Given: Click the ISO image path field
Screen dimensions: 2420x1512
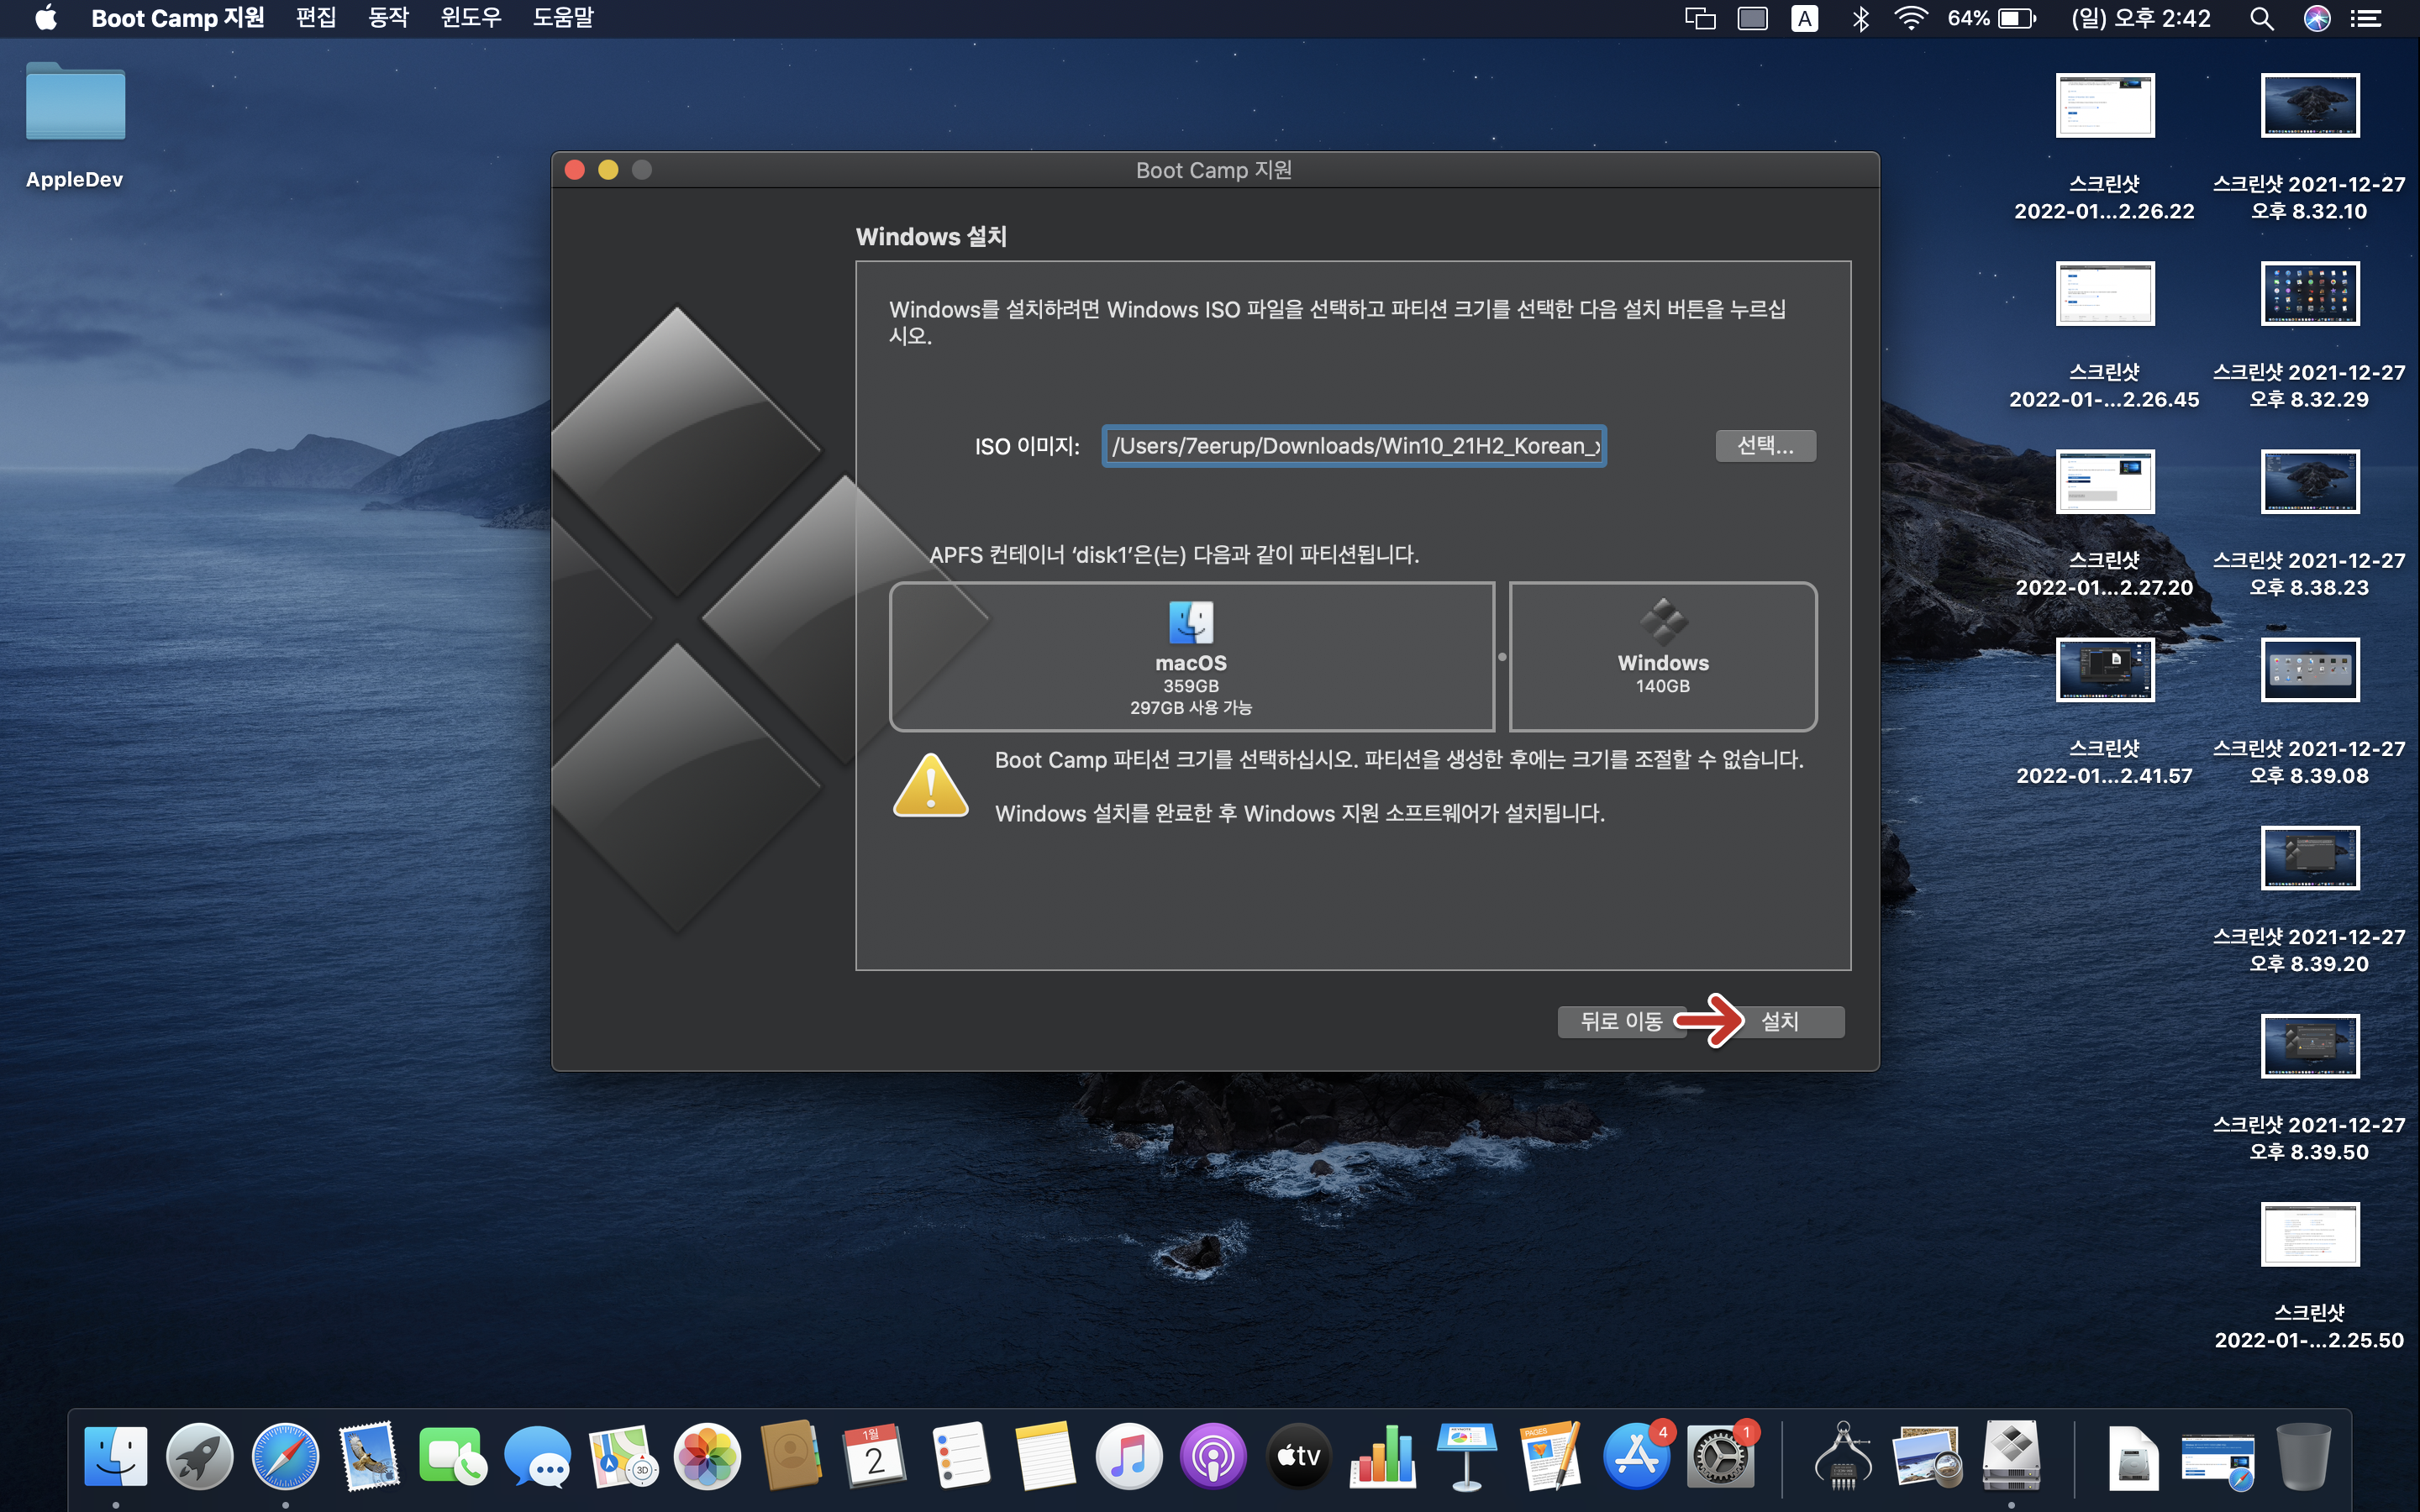Looking at the screenshot, I should click(1354, 446).
